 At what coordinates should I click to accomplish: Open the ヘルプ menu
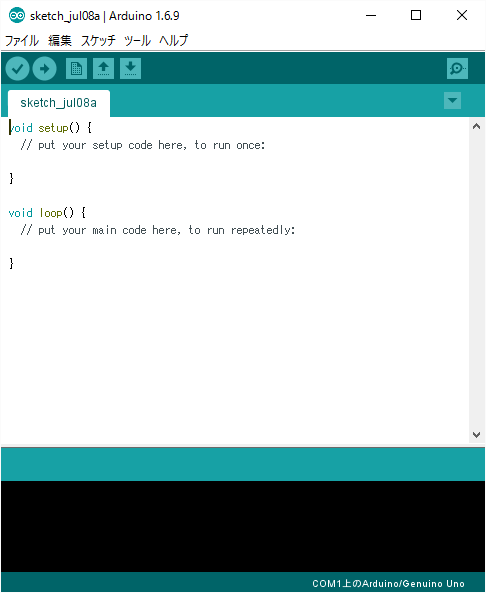(x=174, y=40)
